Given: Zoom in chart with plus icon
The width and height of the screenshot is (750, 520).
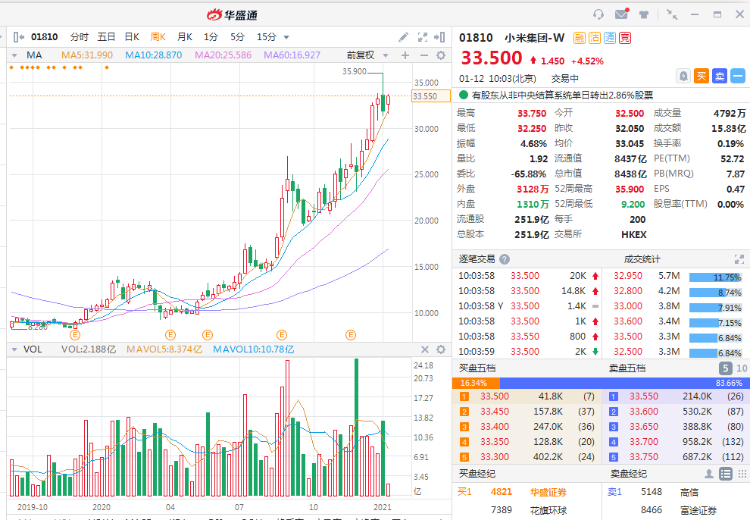Looking at the screenshot, I should coord(405,55).
